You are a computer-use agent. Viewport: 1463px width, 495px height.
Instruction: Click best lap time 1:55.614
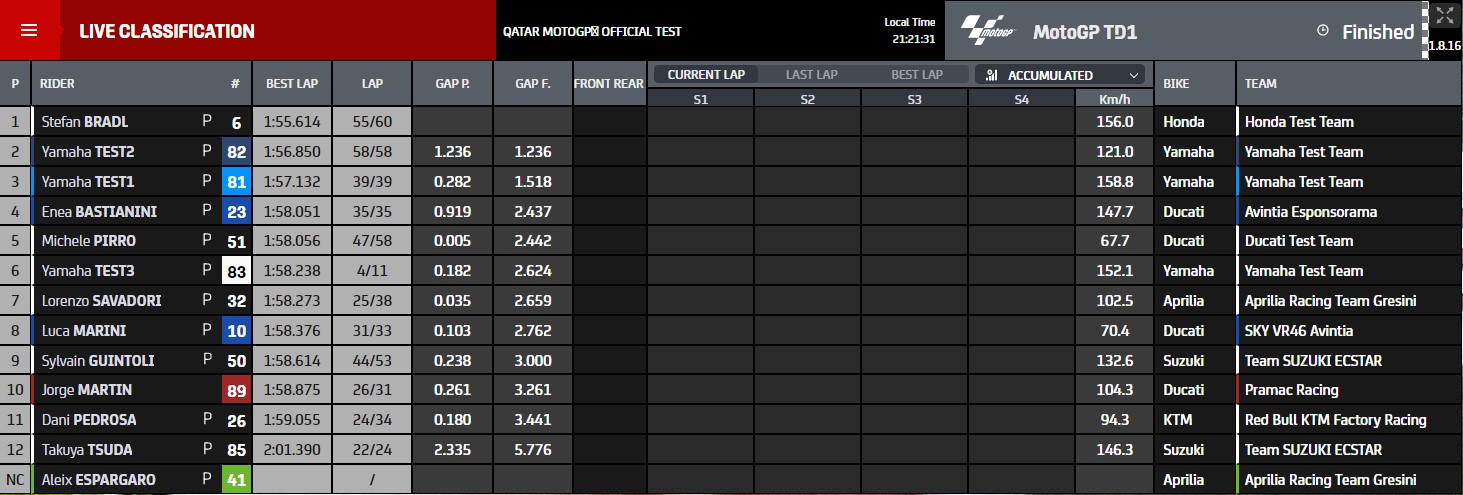(x=292, y=122)
